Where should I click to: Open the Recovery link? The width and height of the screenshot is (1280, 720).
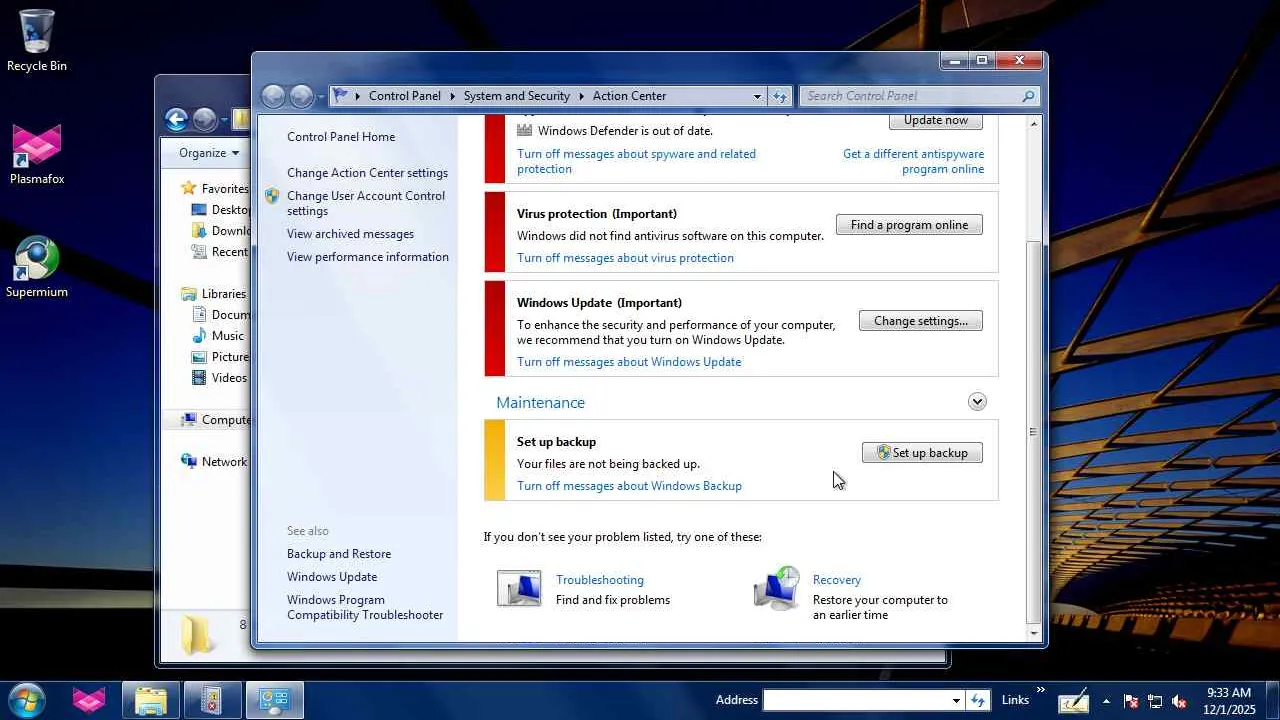[837, 580]
